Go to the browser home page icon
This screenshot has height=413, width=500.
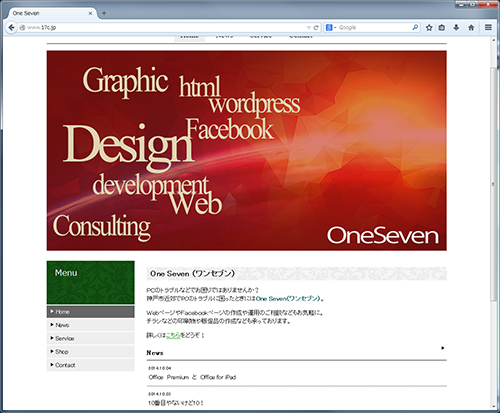[x=471, y=28]
